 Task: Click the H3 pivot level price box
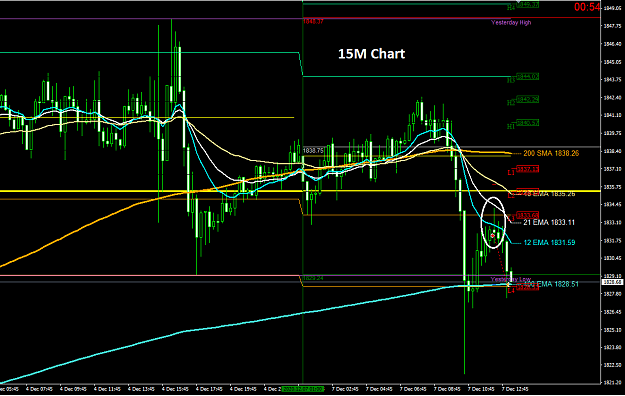(528, 76)
